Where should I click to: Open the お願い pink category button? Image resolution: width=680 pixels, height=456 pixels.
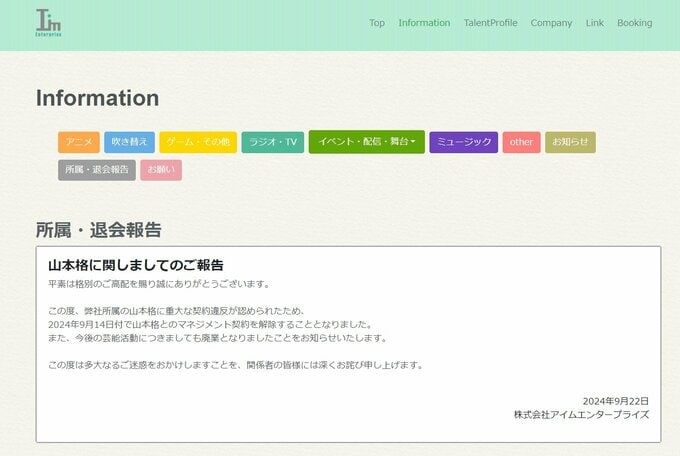coord(161,170)
